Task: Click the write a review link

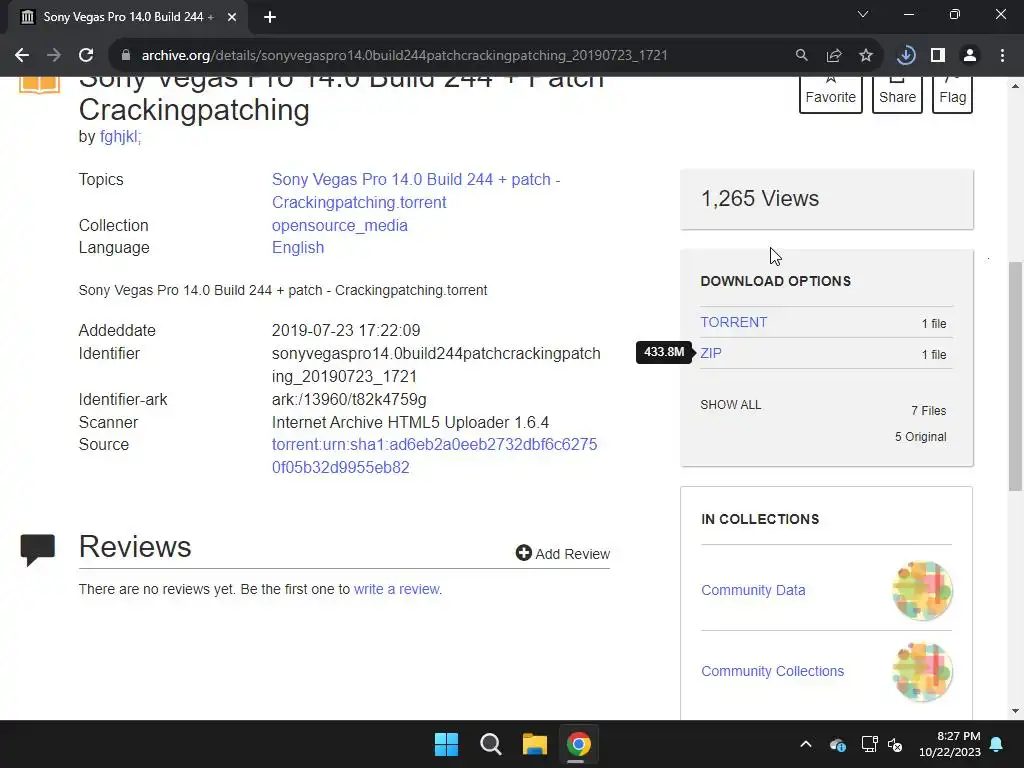Action: pyautogui.click(x=396, y=589)
